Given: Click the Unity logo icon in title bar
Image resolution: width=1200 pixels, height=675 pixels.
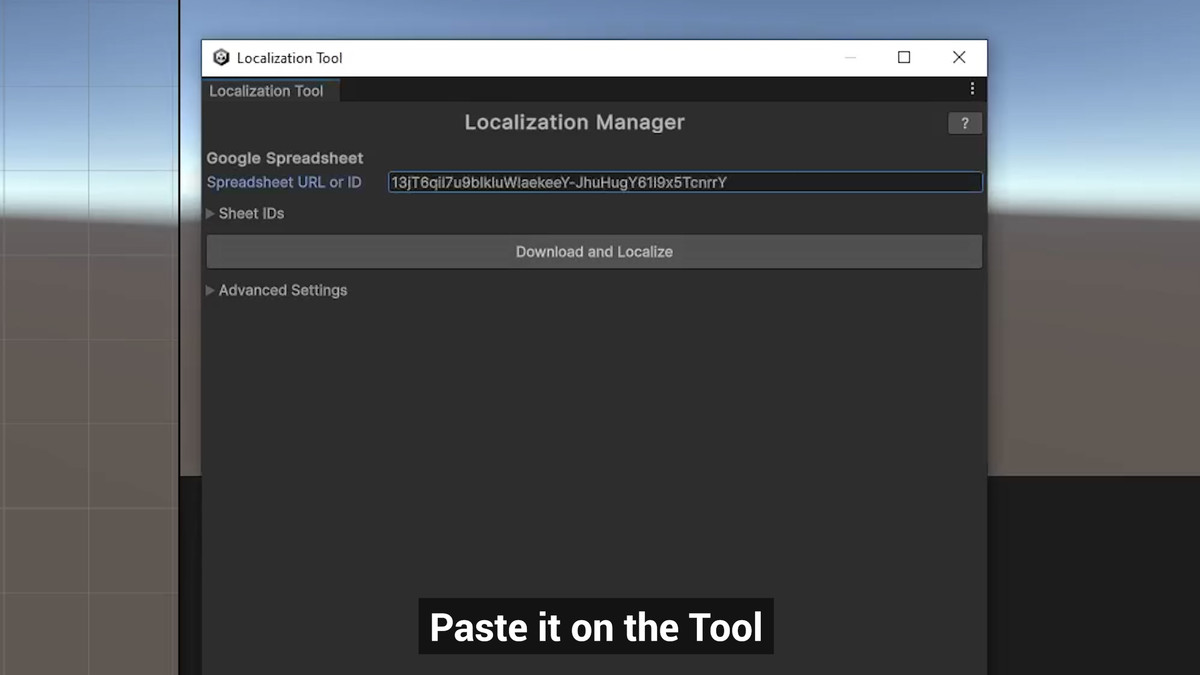Looking at the screenshot, I should pyautogui.click(x=221, y=58).
